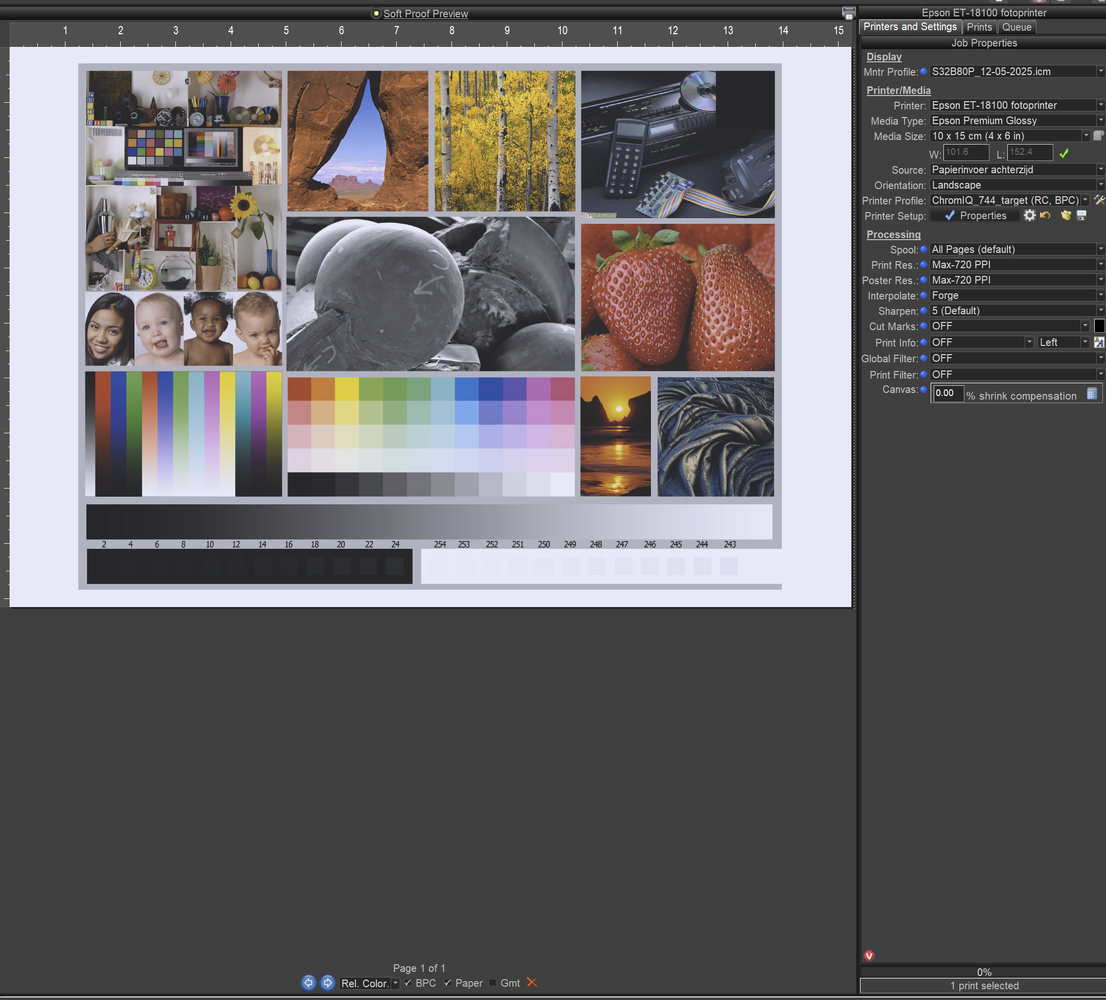Image resolution: width=1106 pixels, height=1000 pixels.
Task: Open printer profile tools wrench icon
Action: point(1099,200)
